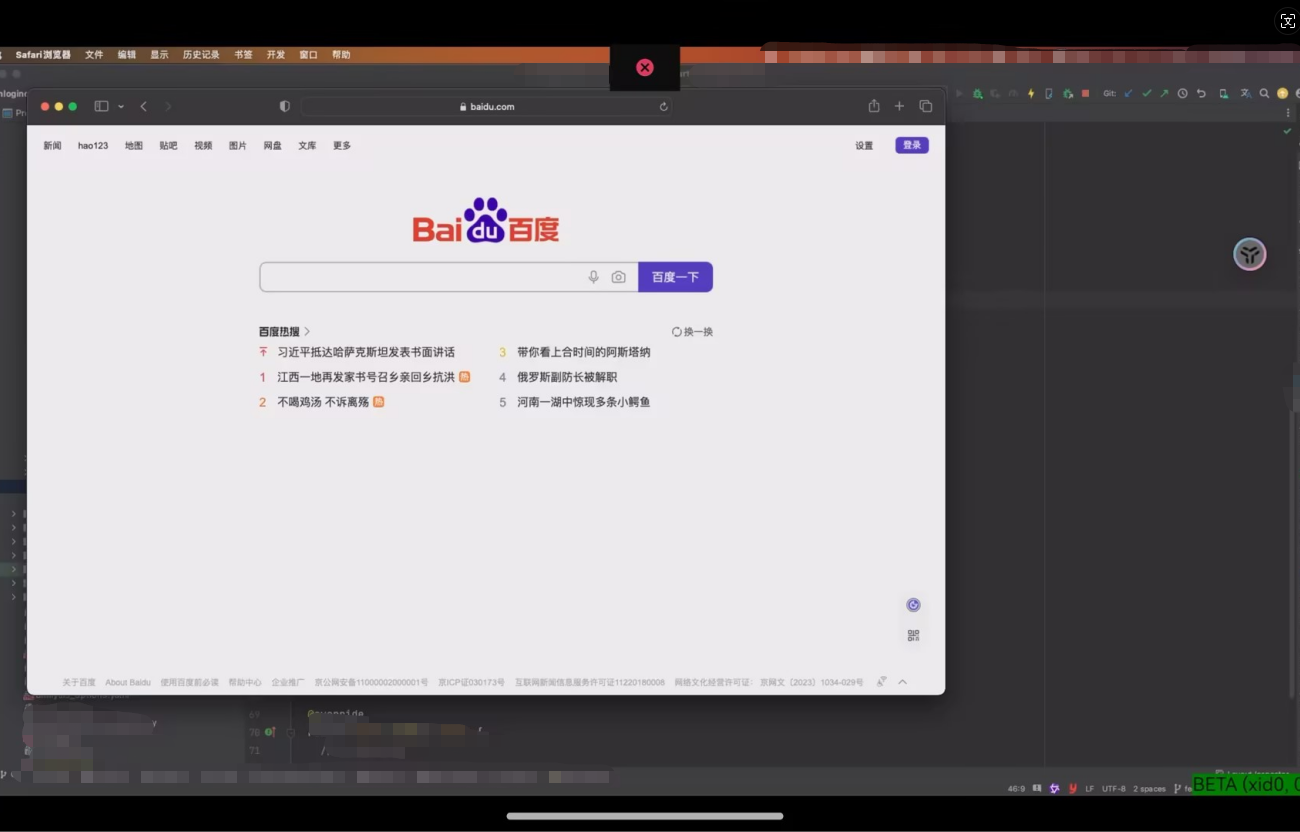
Task: Click the microphone voice search icon
Action: point(593,277)
